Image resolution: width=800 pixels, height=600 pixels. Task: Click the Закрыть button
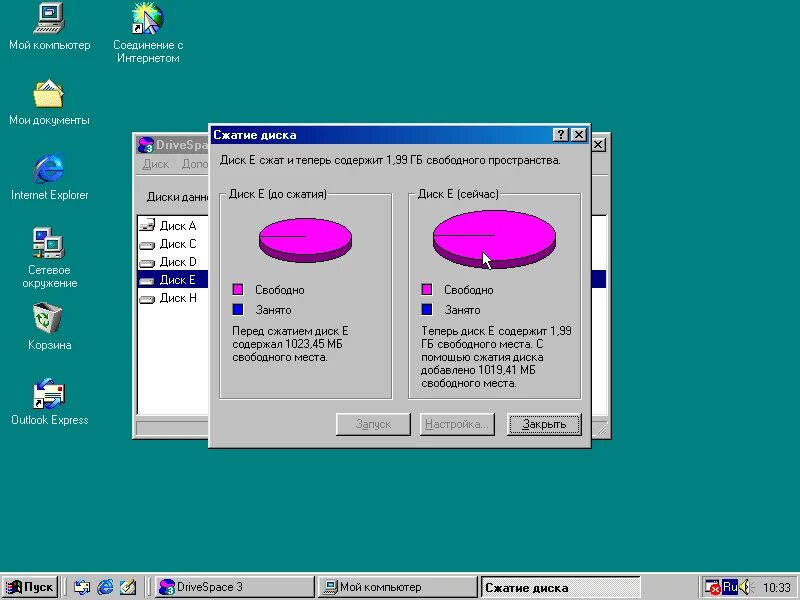544,424
